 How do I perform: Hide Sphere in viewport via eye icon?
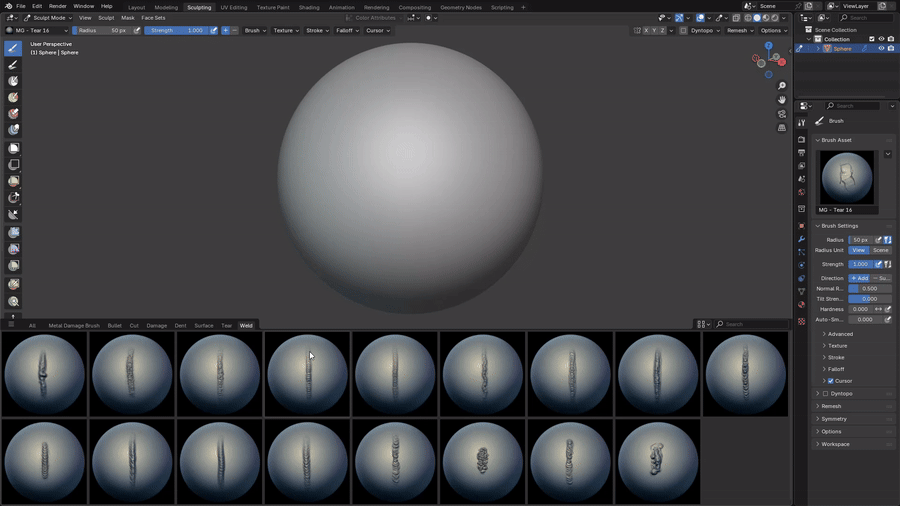click(881, 49)
